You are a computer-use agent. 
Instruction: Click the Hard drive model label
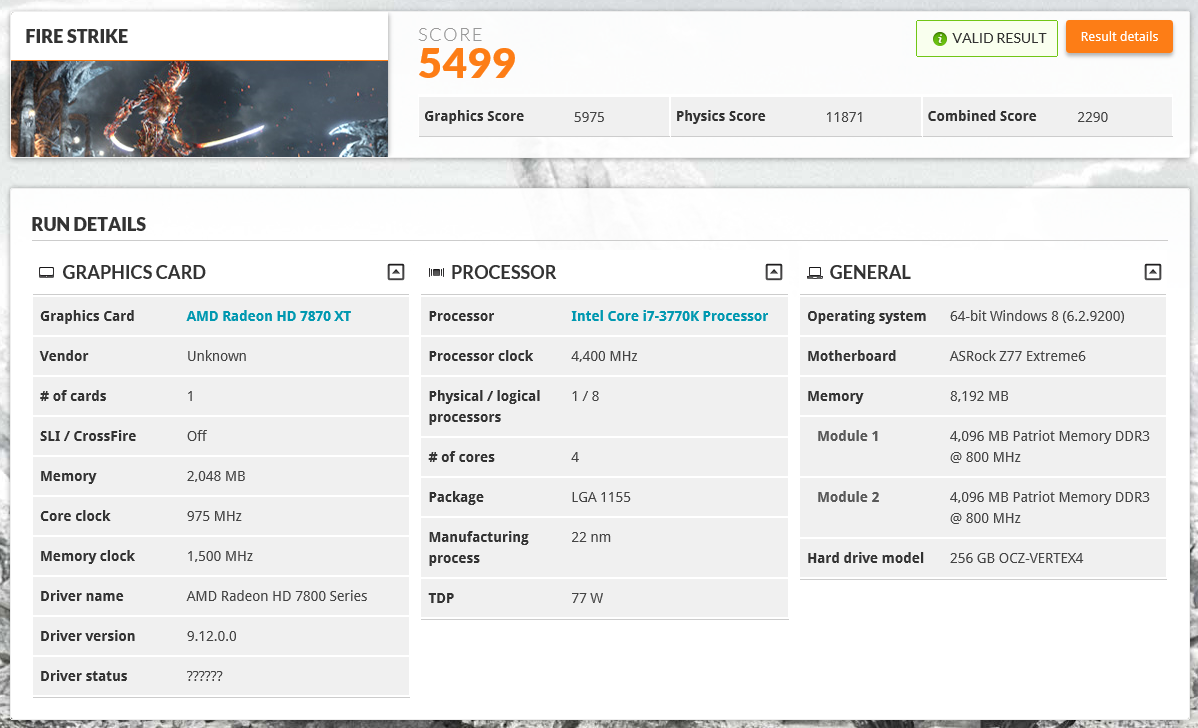(865, 558)
